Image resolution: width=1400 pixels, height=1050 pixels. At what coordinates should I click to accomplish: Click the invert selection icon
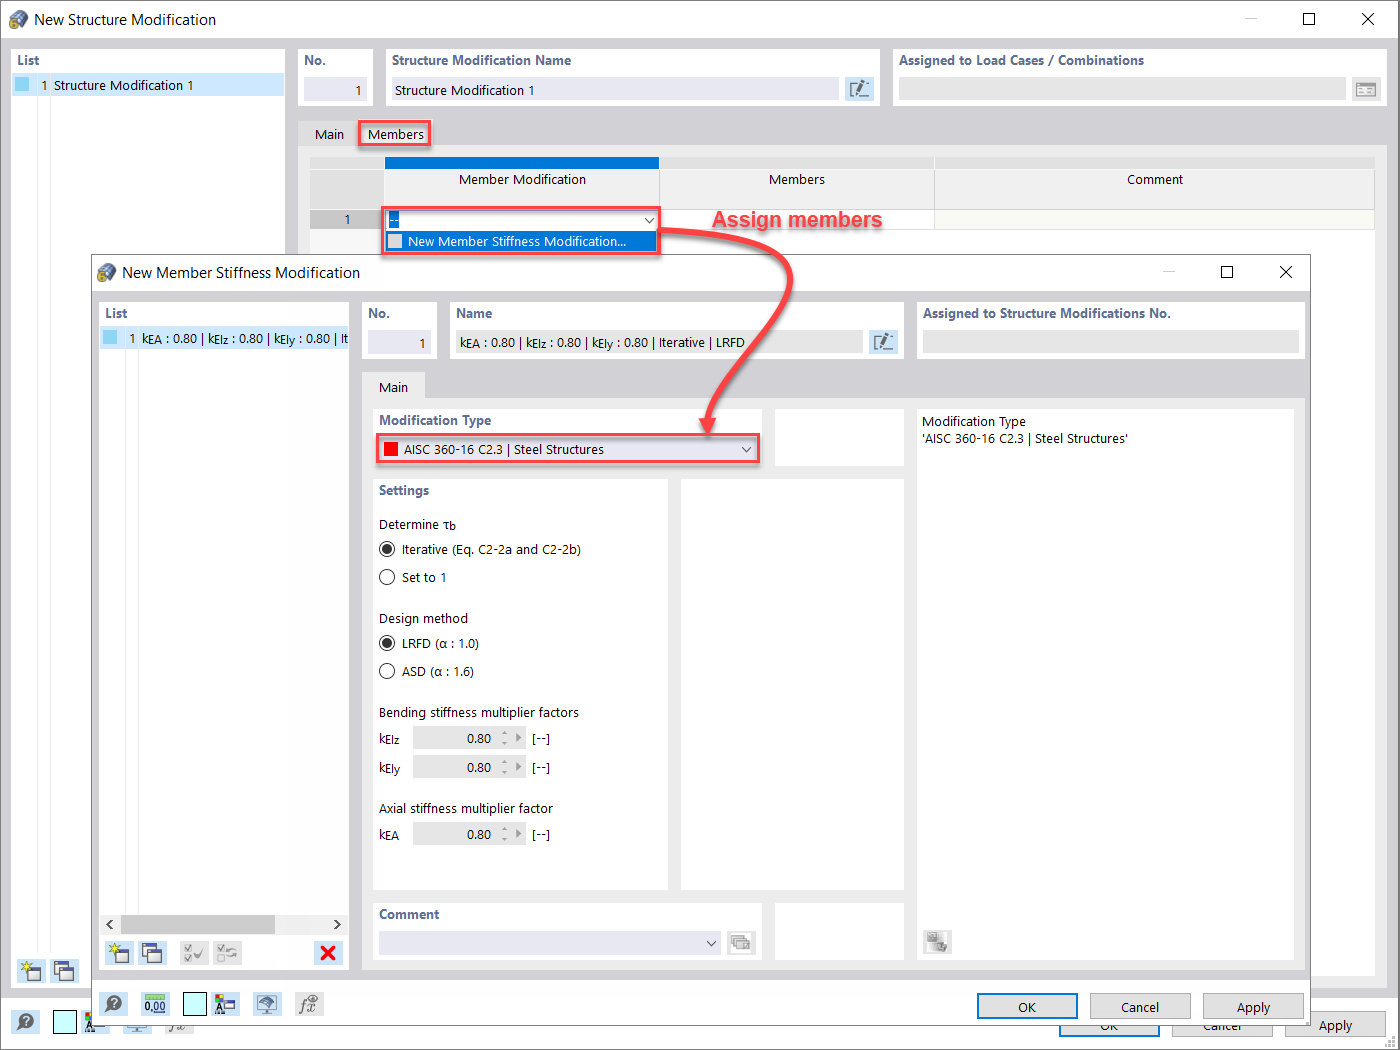click(x=227, y=953)
